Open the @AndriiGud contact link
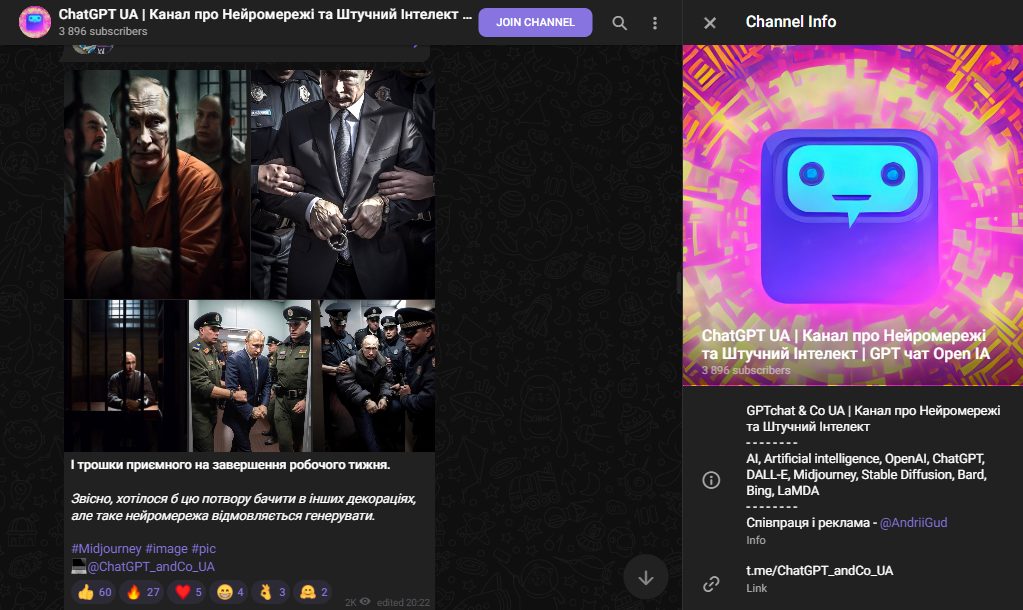1023x610 pixels. pyautogui.click(x=913, y=522)
